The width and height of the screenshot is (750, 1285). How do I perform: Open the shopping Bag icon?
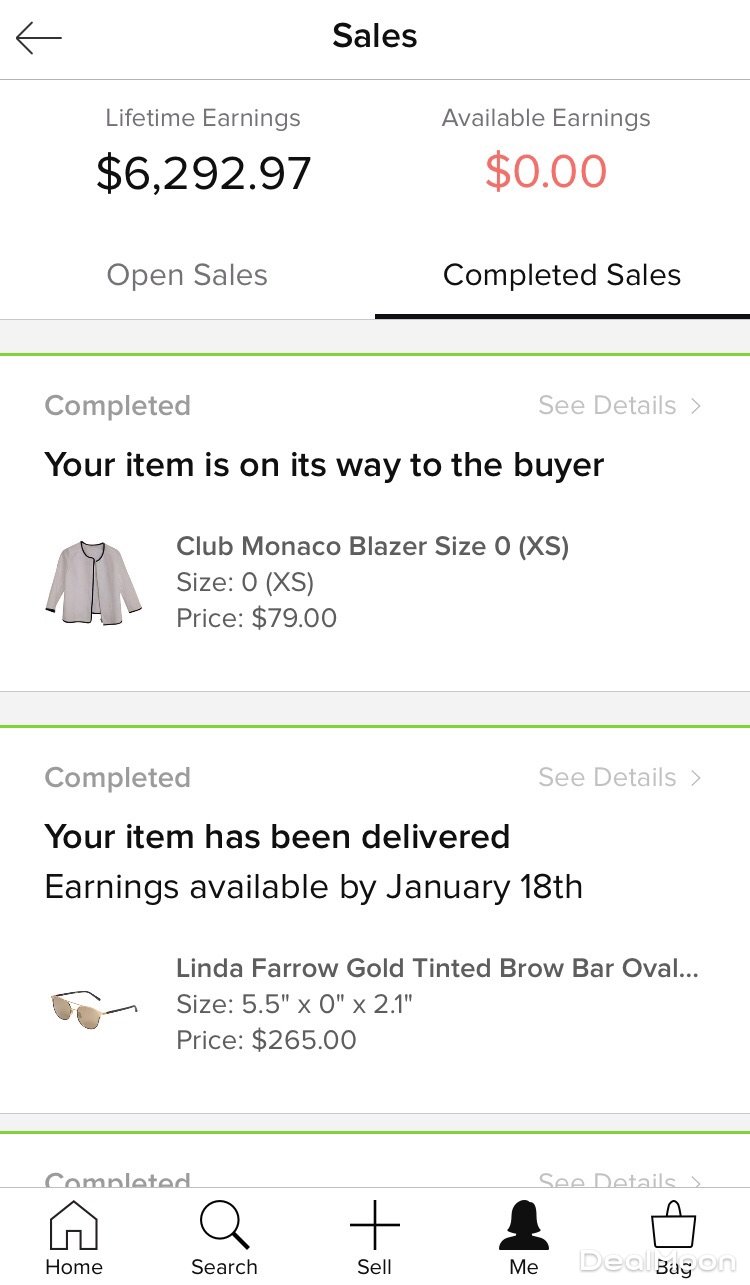(673, 1226)
